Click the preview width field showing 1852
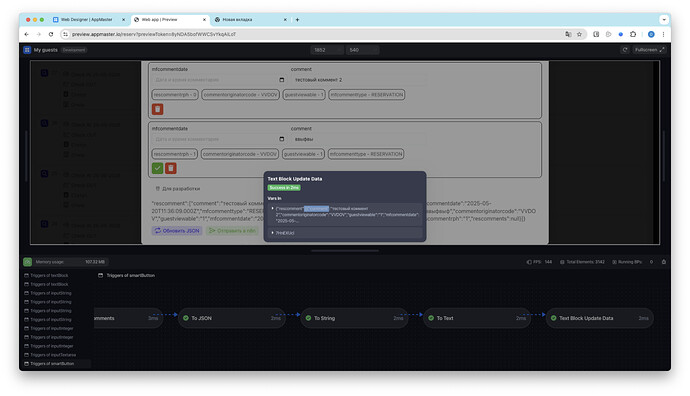Image resolution: width=690 pixels, height=396 pixels. 327,50
